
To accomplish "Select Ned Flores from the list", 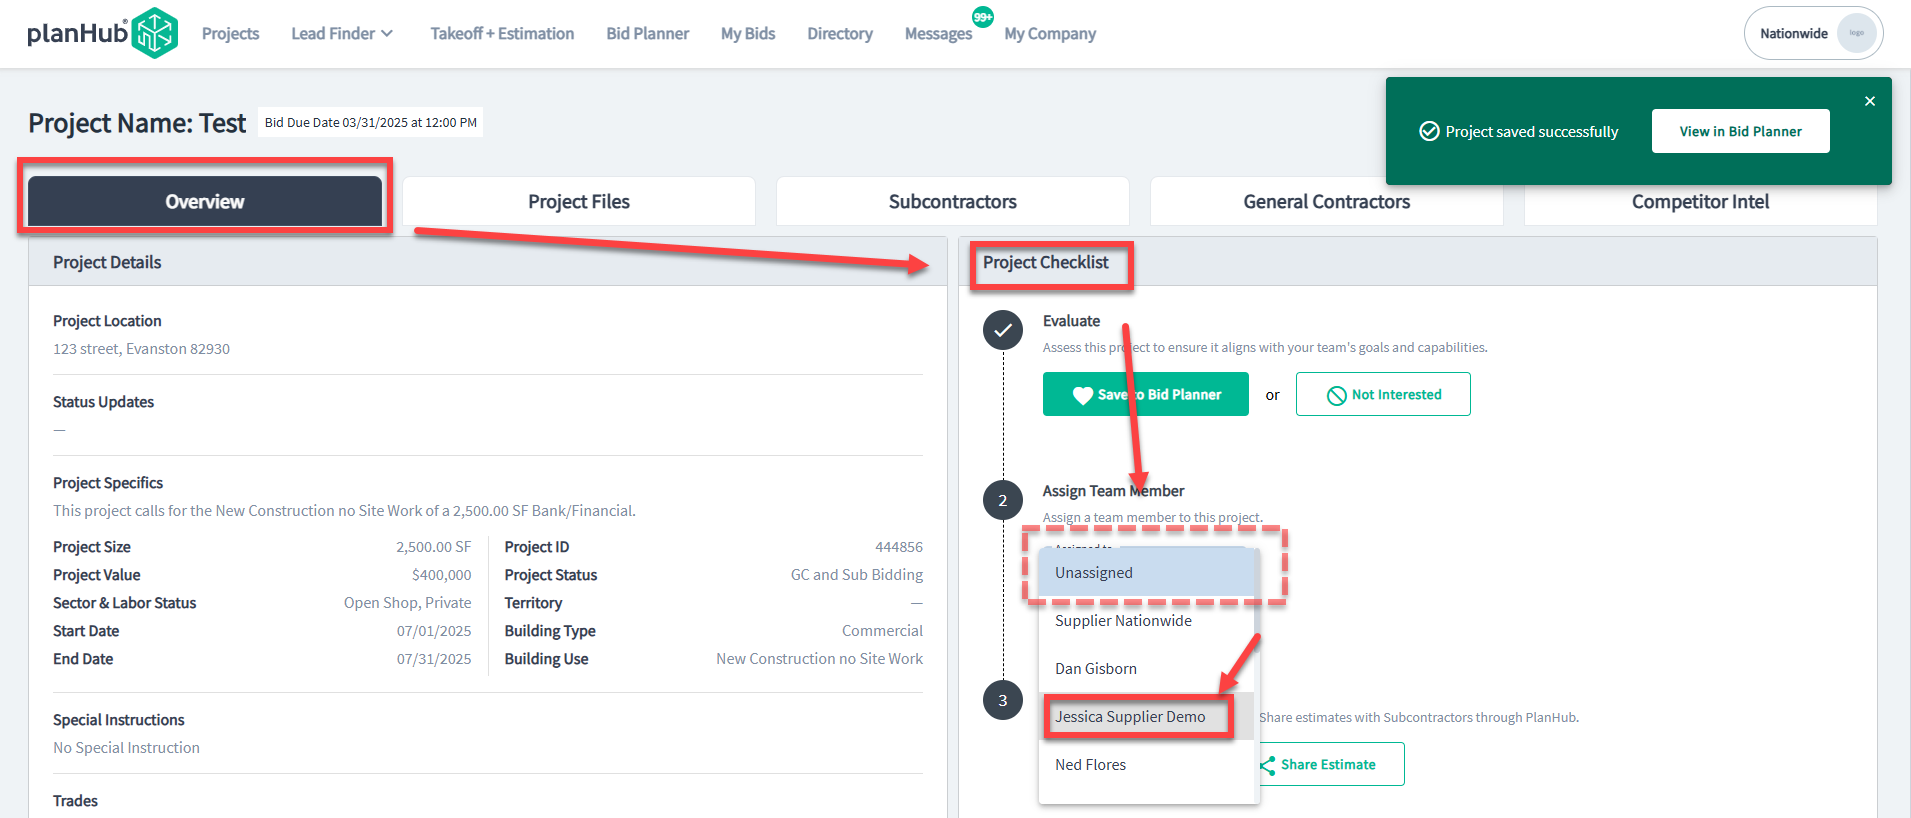I will click(1147, 764).
